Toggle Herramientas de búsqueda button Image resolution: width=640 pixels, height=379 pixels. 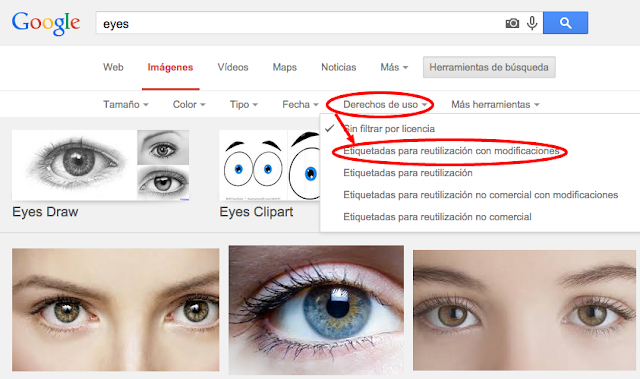pyautogui.click(x=489, y=67)
